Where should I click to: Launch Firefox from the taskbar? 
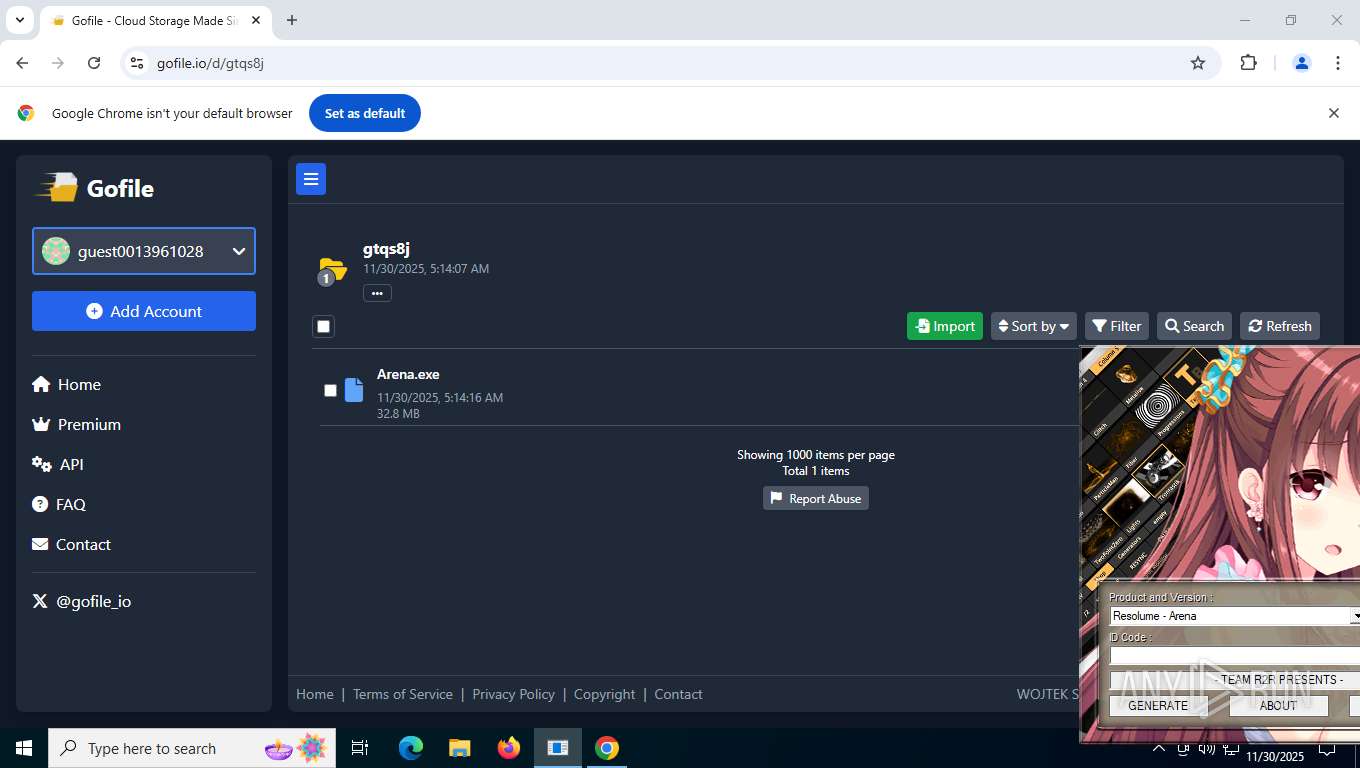pos(509,748)
